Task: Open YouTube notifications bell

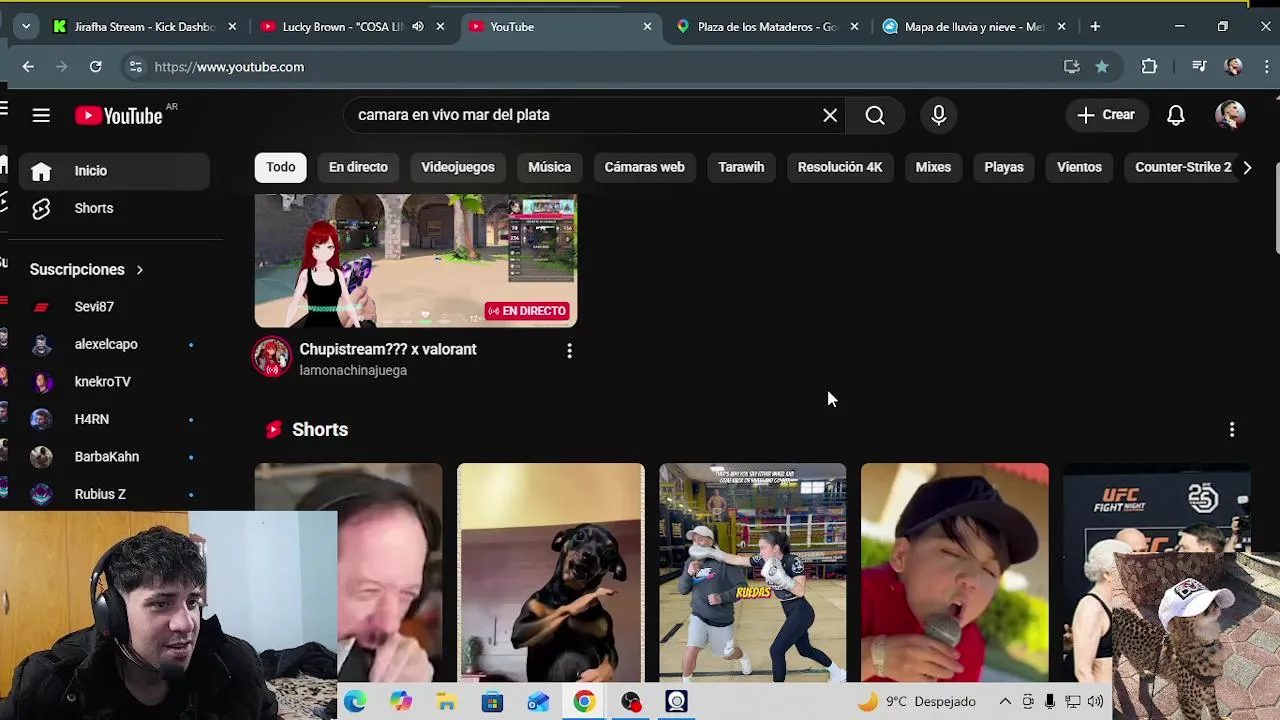Action: 1176,115
